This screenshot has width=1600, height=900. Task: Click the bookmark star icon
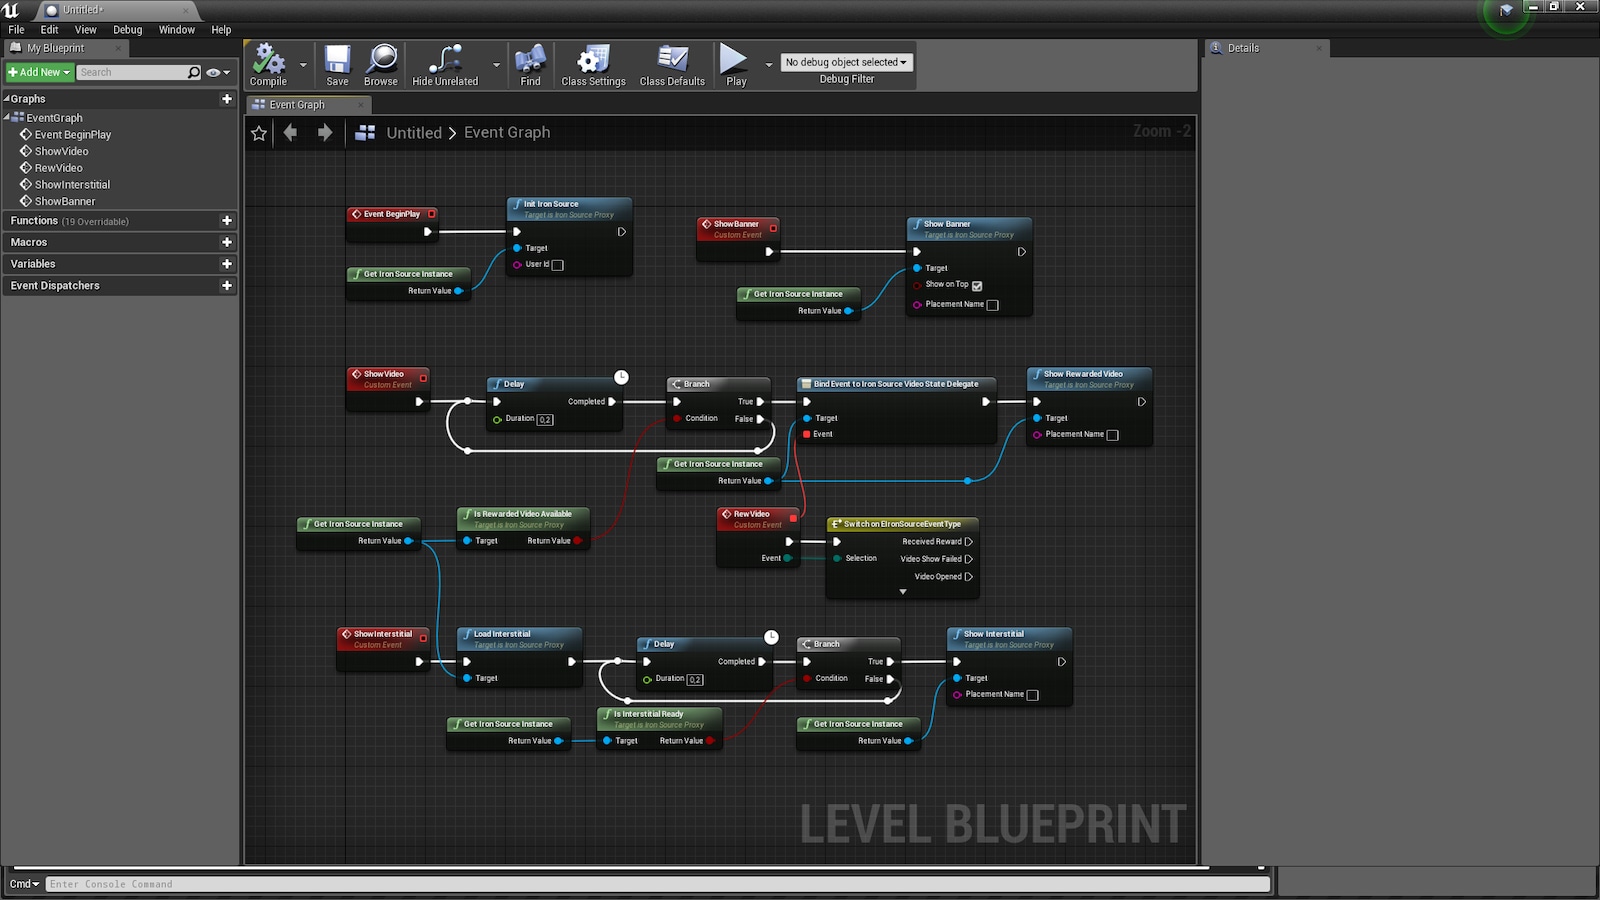tap(259, 133)
